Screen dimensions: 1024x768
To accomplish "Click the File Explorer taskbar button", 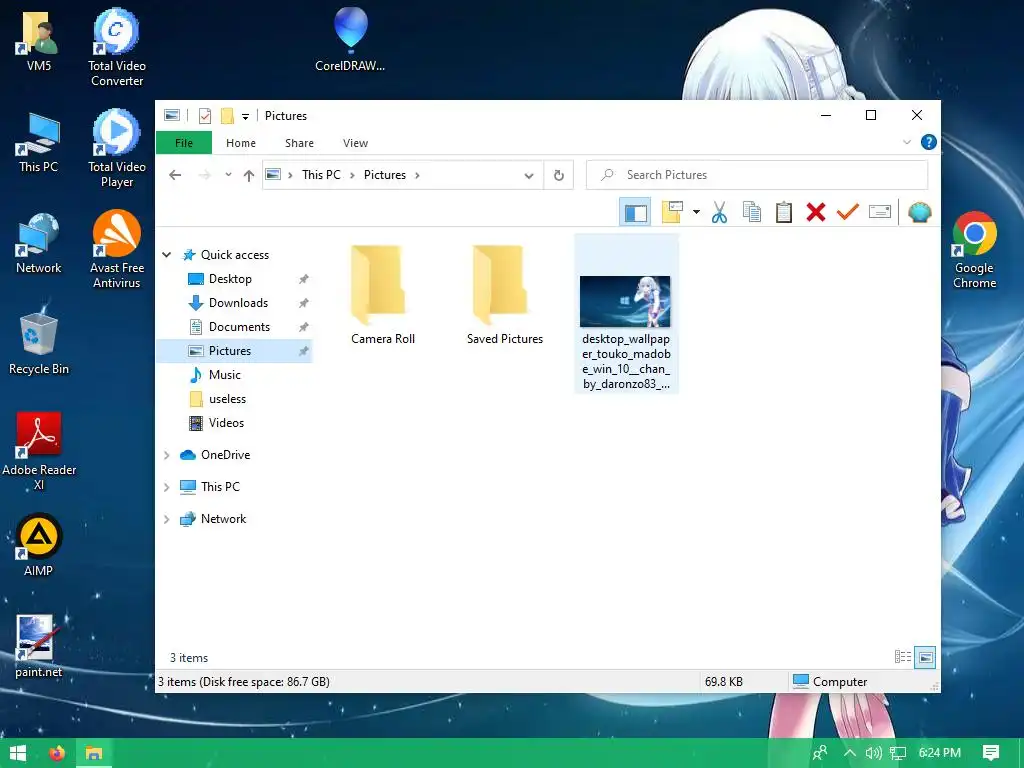I will tap(94, 753).
